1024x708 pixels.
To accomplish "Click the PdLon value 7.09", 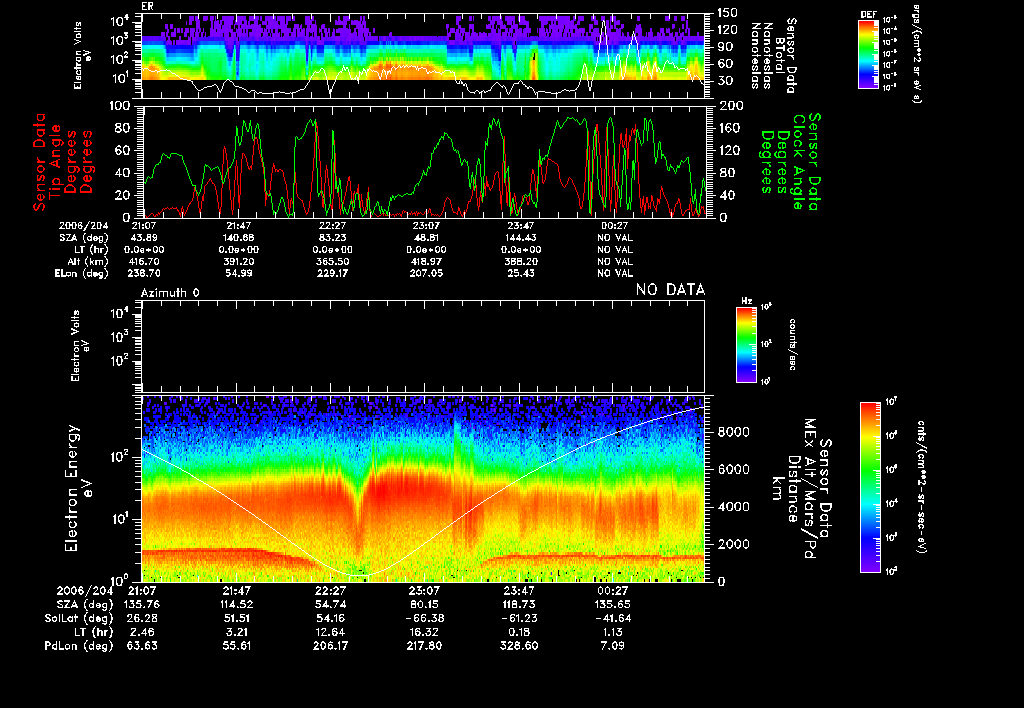I will (612, 645).
